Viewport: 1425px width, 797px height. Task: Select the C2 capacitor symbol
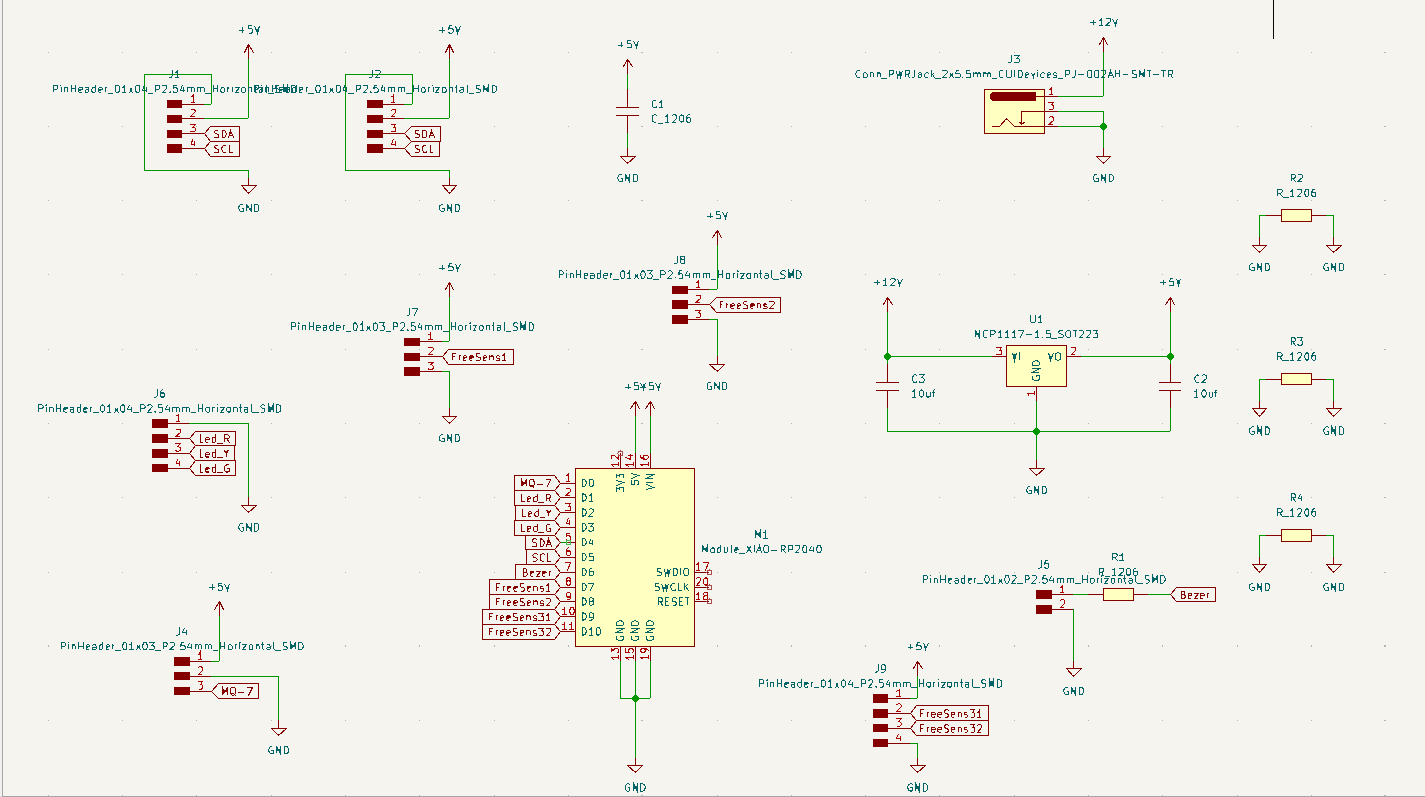pyautogui.click(x=1170, y=387)
